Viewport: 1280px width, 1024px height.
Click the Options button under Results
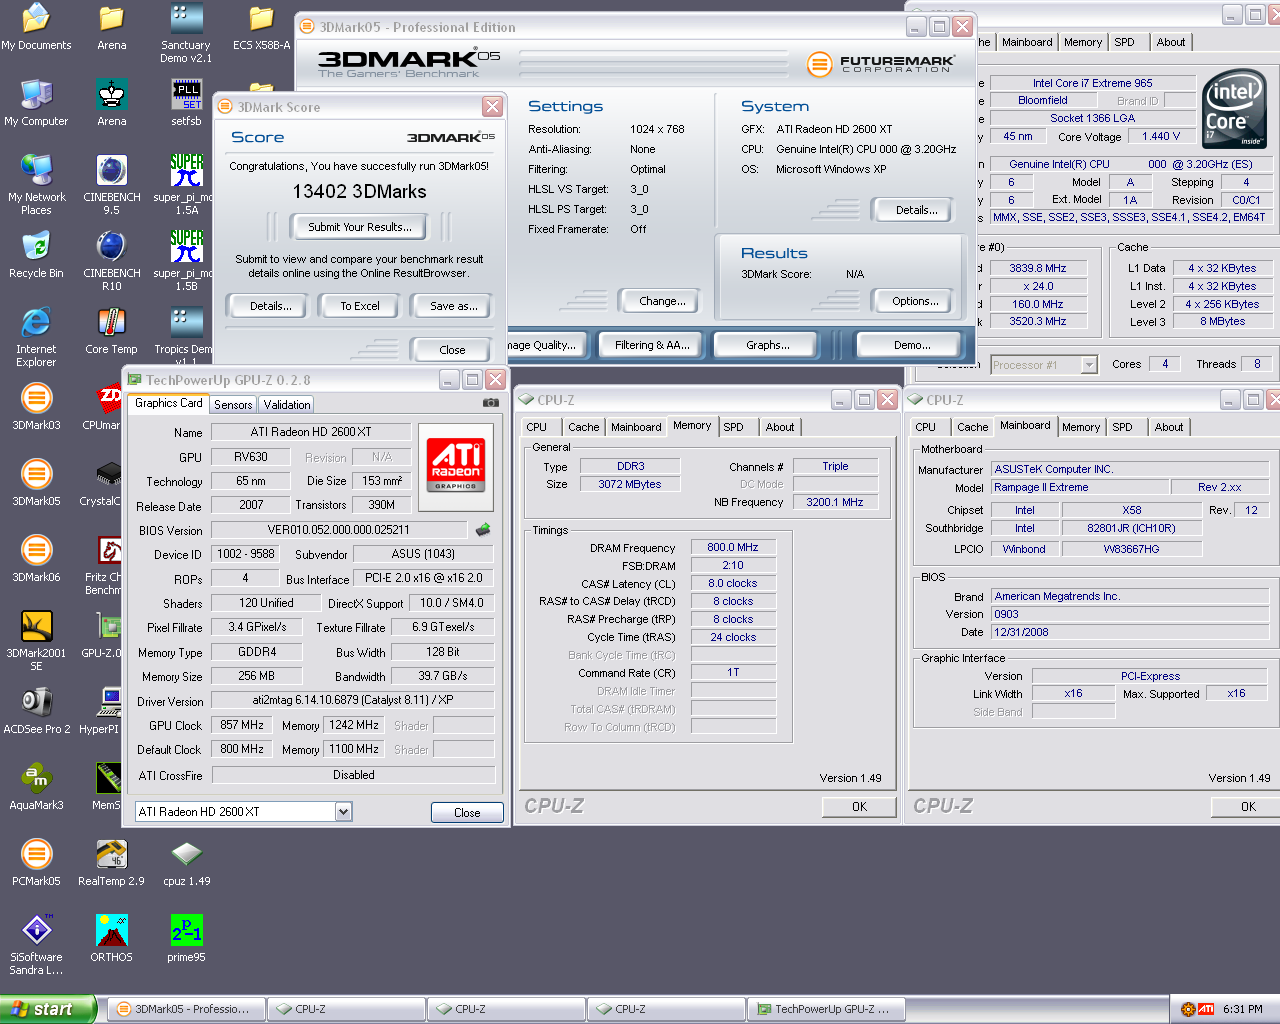pos(915,301)
